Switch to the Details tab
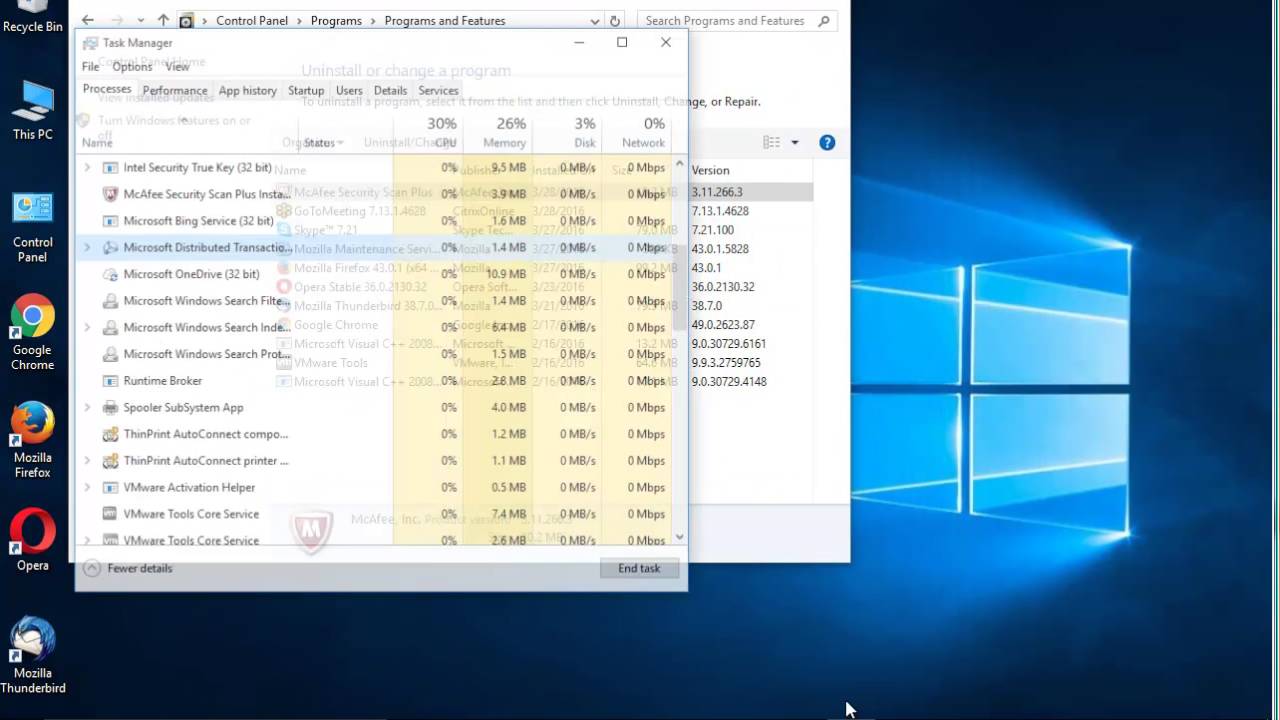This screenshot has width=1280, height=720. pyautogui.click(x=390, y=90)
